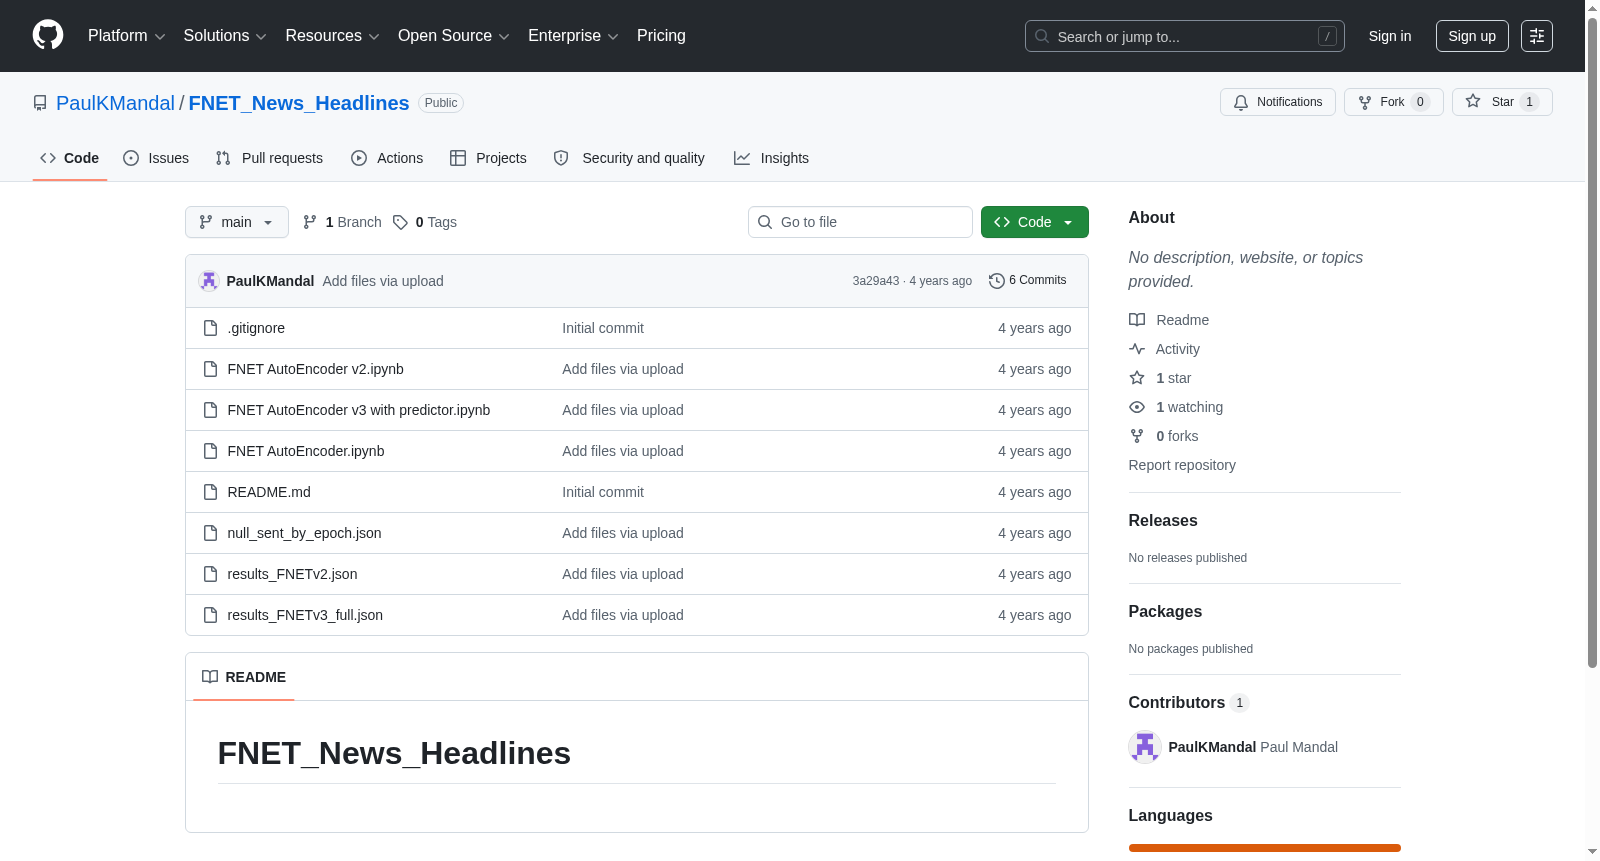
Task: Click the tag icon next to 0 Tags
Action: (x=400, y=222)
